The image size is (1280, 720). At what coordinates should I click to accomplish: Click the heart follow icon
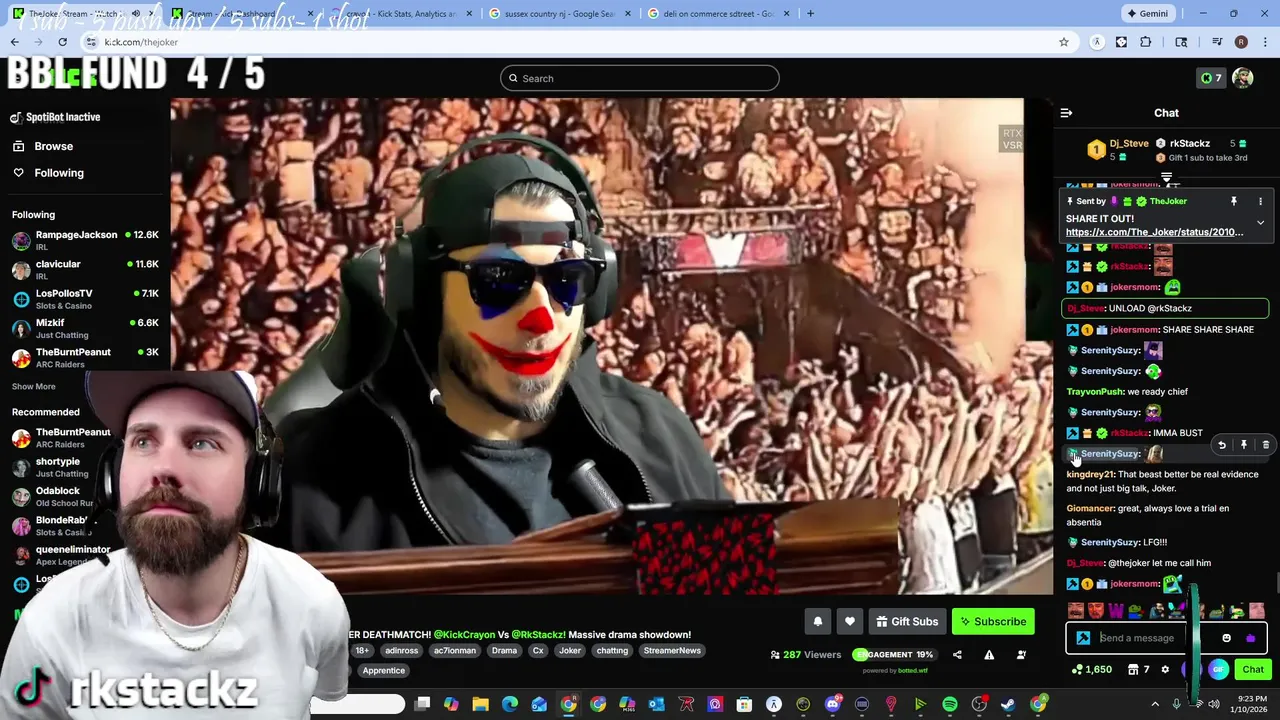tap(850, 621)
